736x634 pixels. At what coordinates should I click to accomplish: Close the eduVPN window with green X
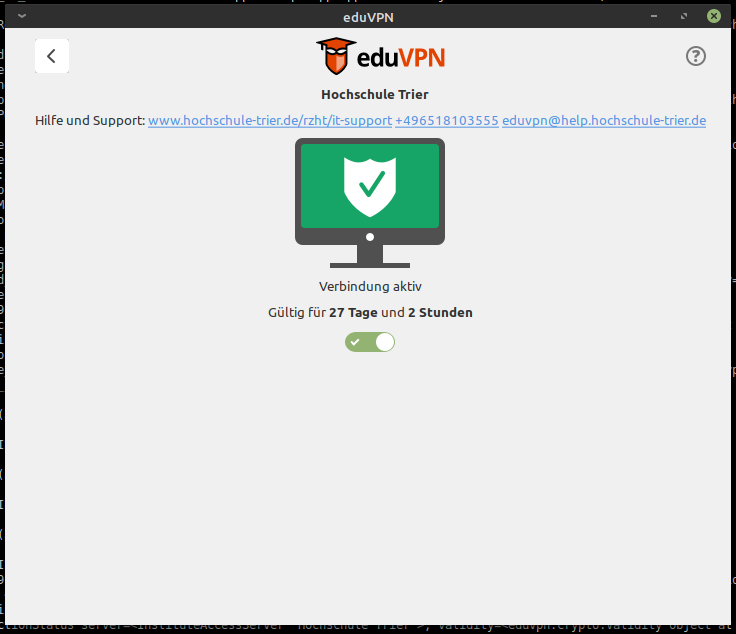point(713,16)
